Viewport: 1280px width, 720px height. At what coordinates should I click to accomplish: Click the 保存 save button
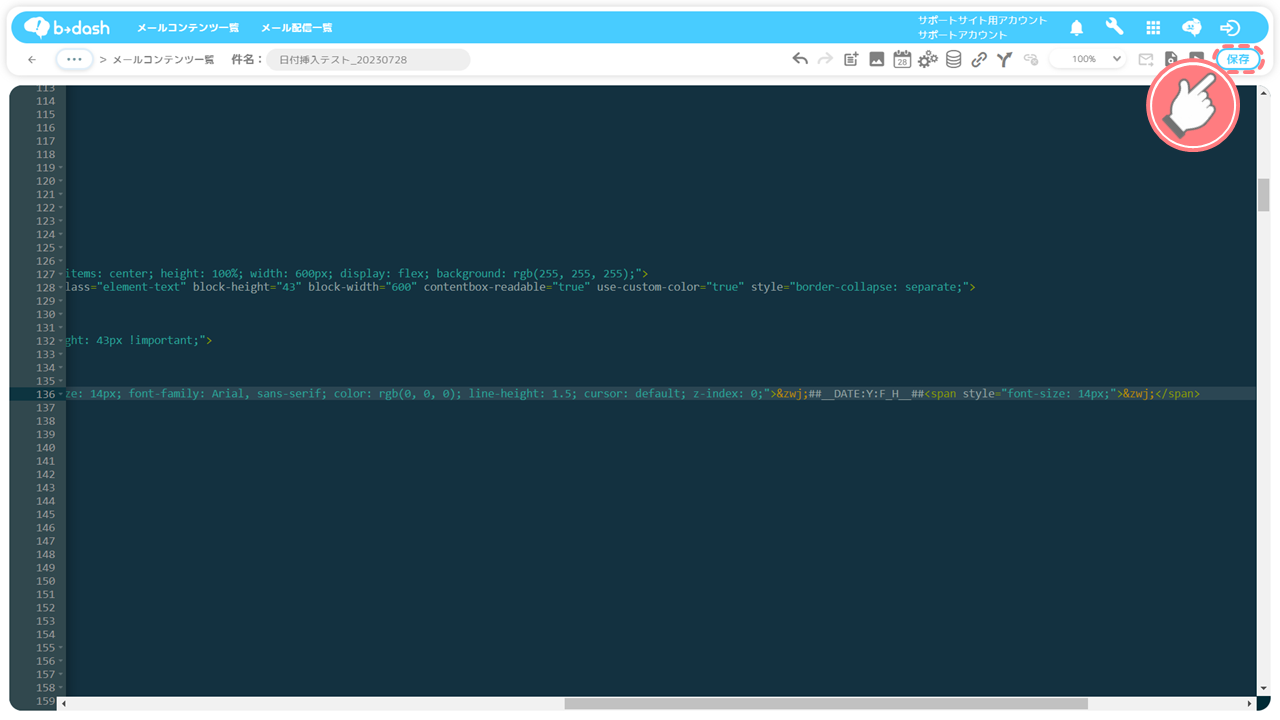(x=1238, y=59)
